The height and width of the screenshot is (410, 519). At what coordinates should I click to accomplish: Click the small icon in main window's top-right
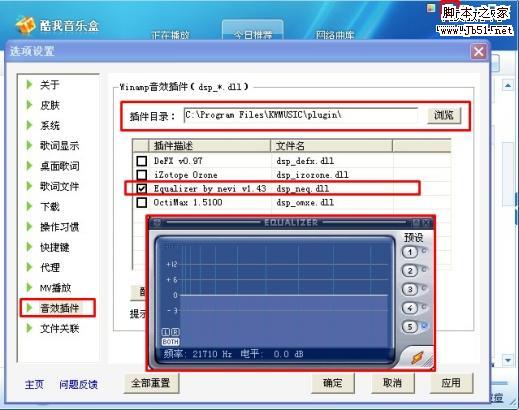tap(431, 8)
